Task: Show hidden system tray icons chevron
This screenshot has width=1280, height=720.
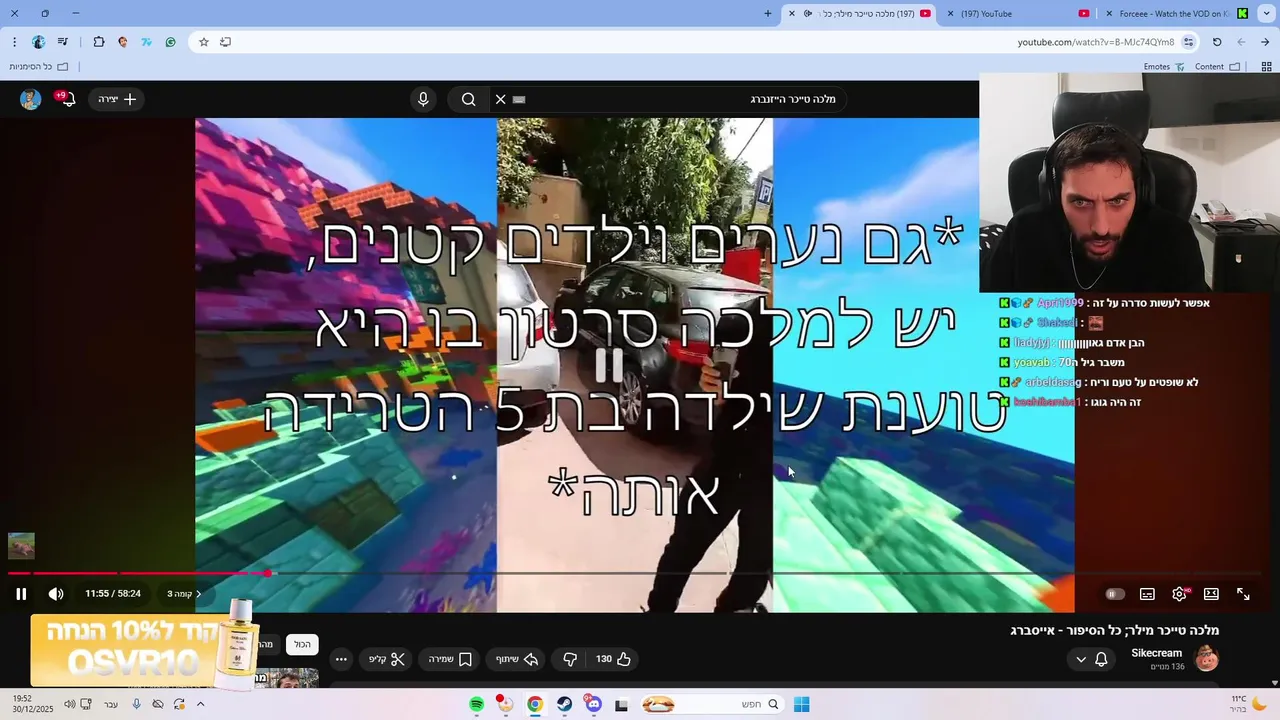Action: click(x=200, y=704)
